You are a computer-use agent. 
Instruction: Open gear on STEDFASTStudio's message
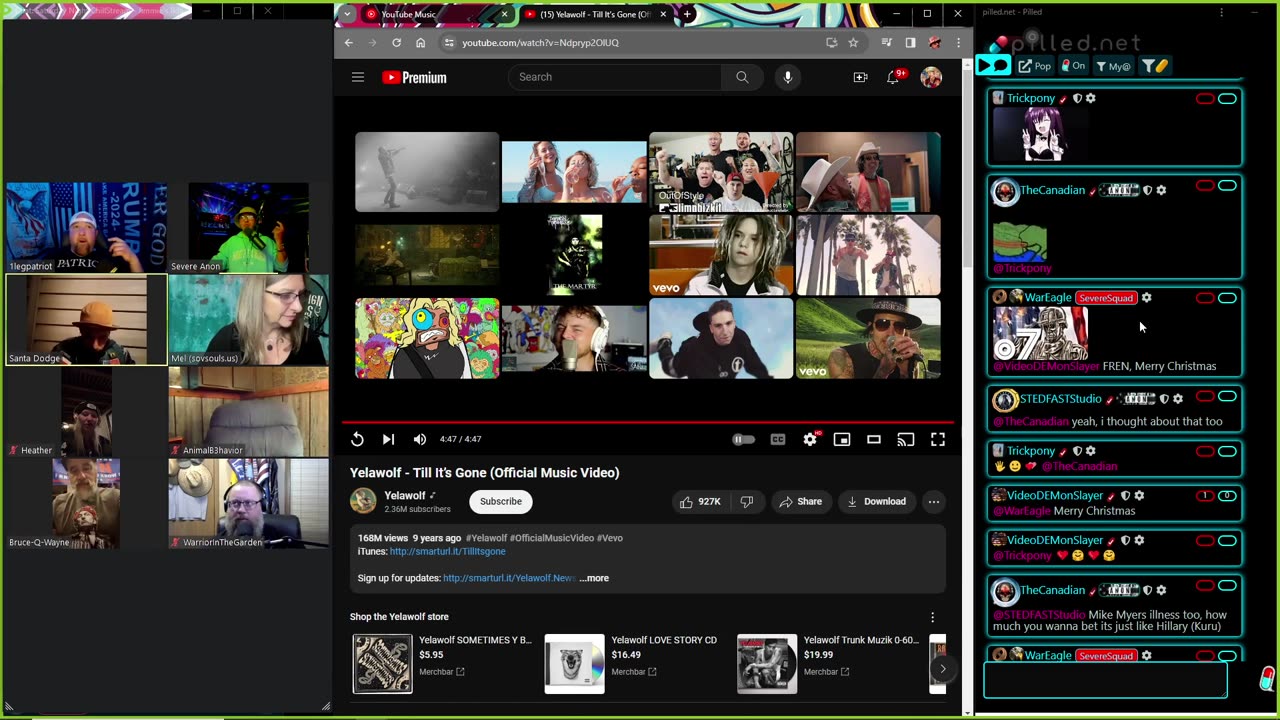[x=1178, y=399]
